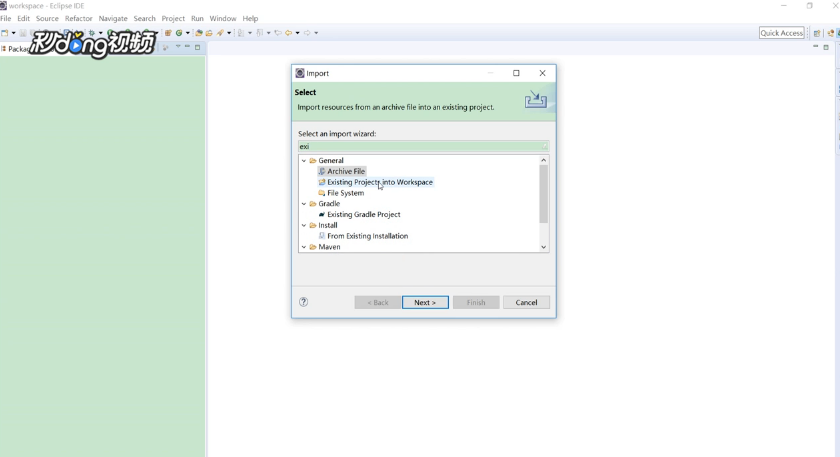840x457 pixels.
Task: Select the Gradle folder row
Action: click(x=325, y=204)
